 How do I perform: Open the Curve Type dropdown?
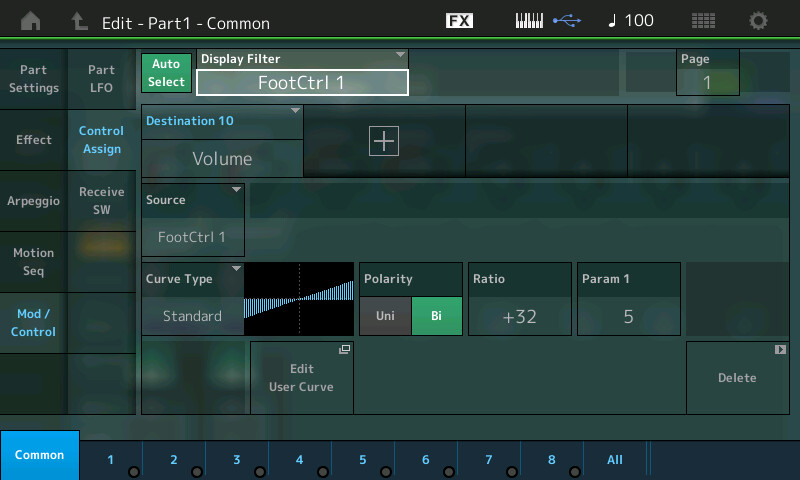pyautogui.click(x=193, y=280)
